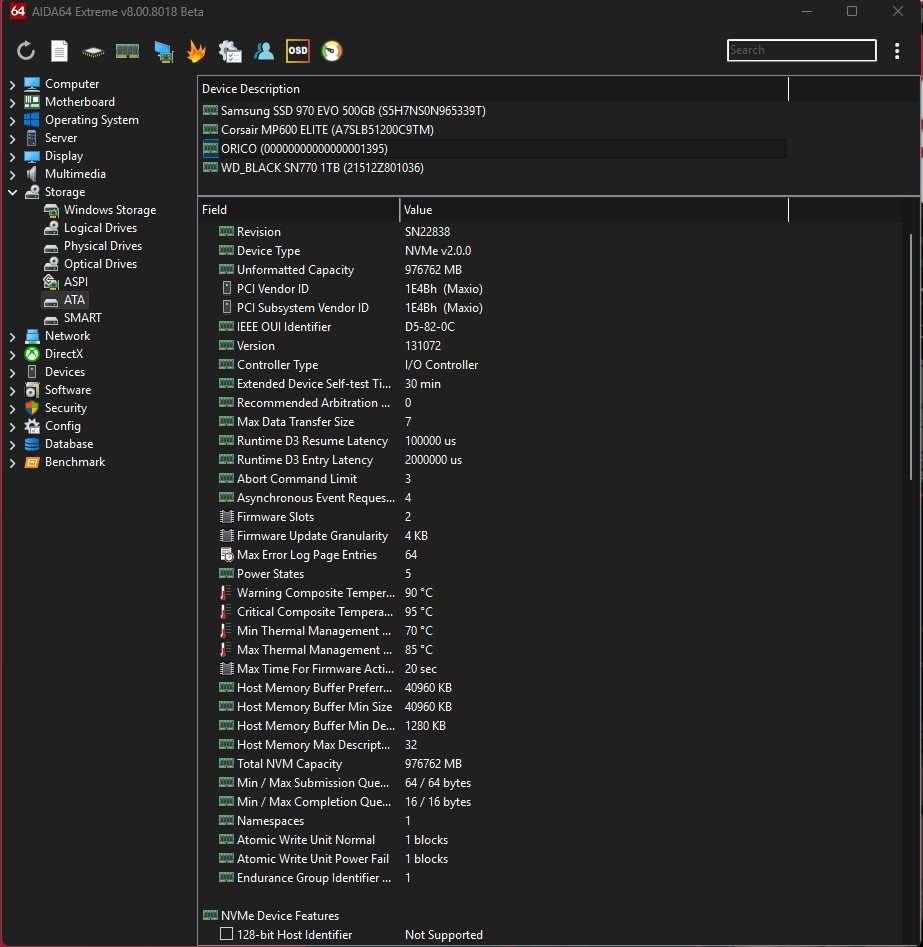Select the Samsung SSD 970 EVO device
The height and width of the screenshot is (947, 923).
pyautogui.click(x=352, y=111)
